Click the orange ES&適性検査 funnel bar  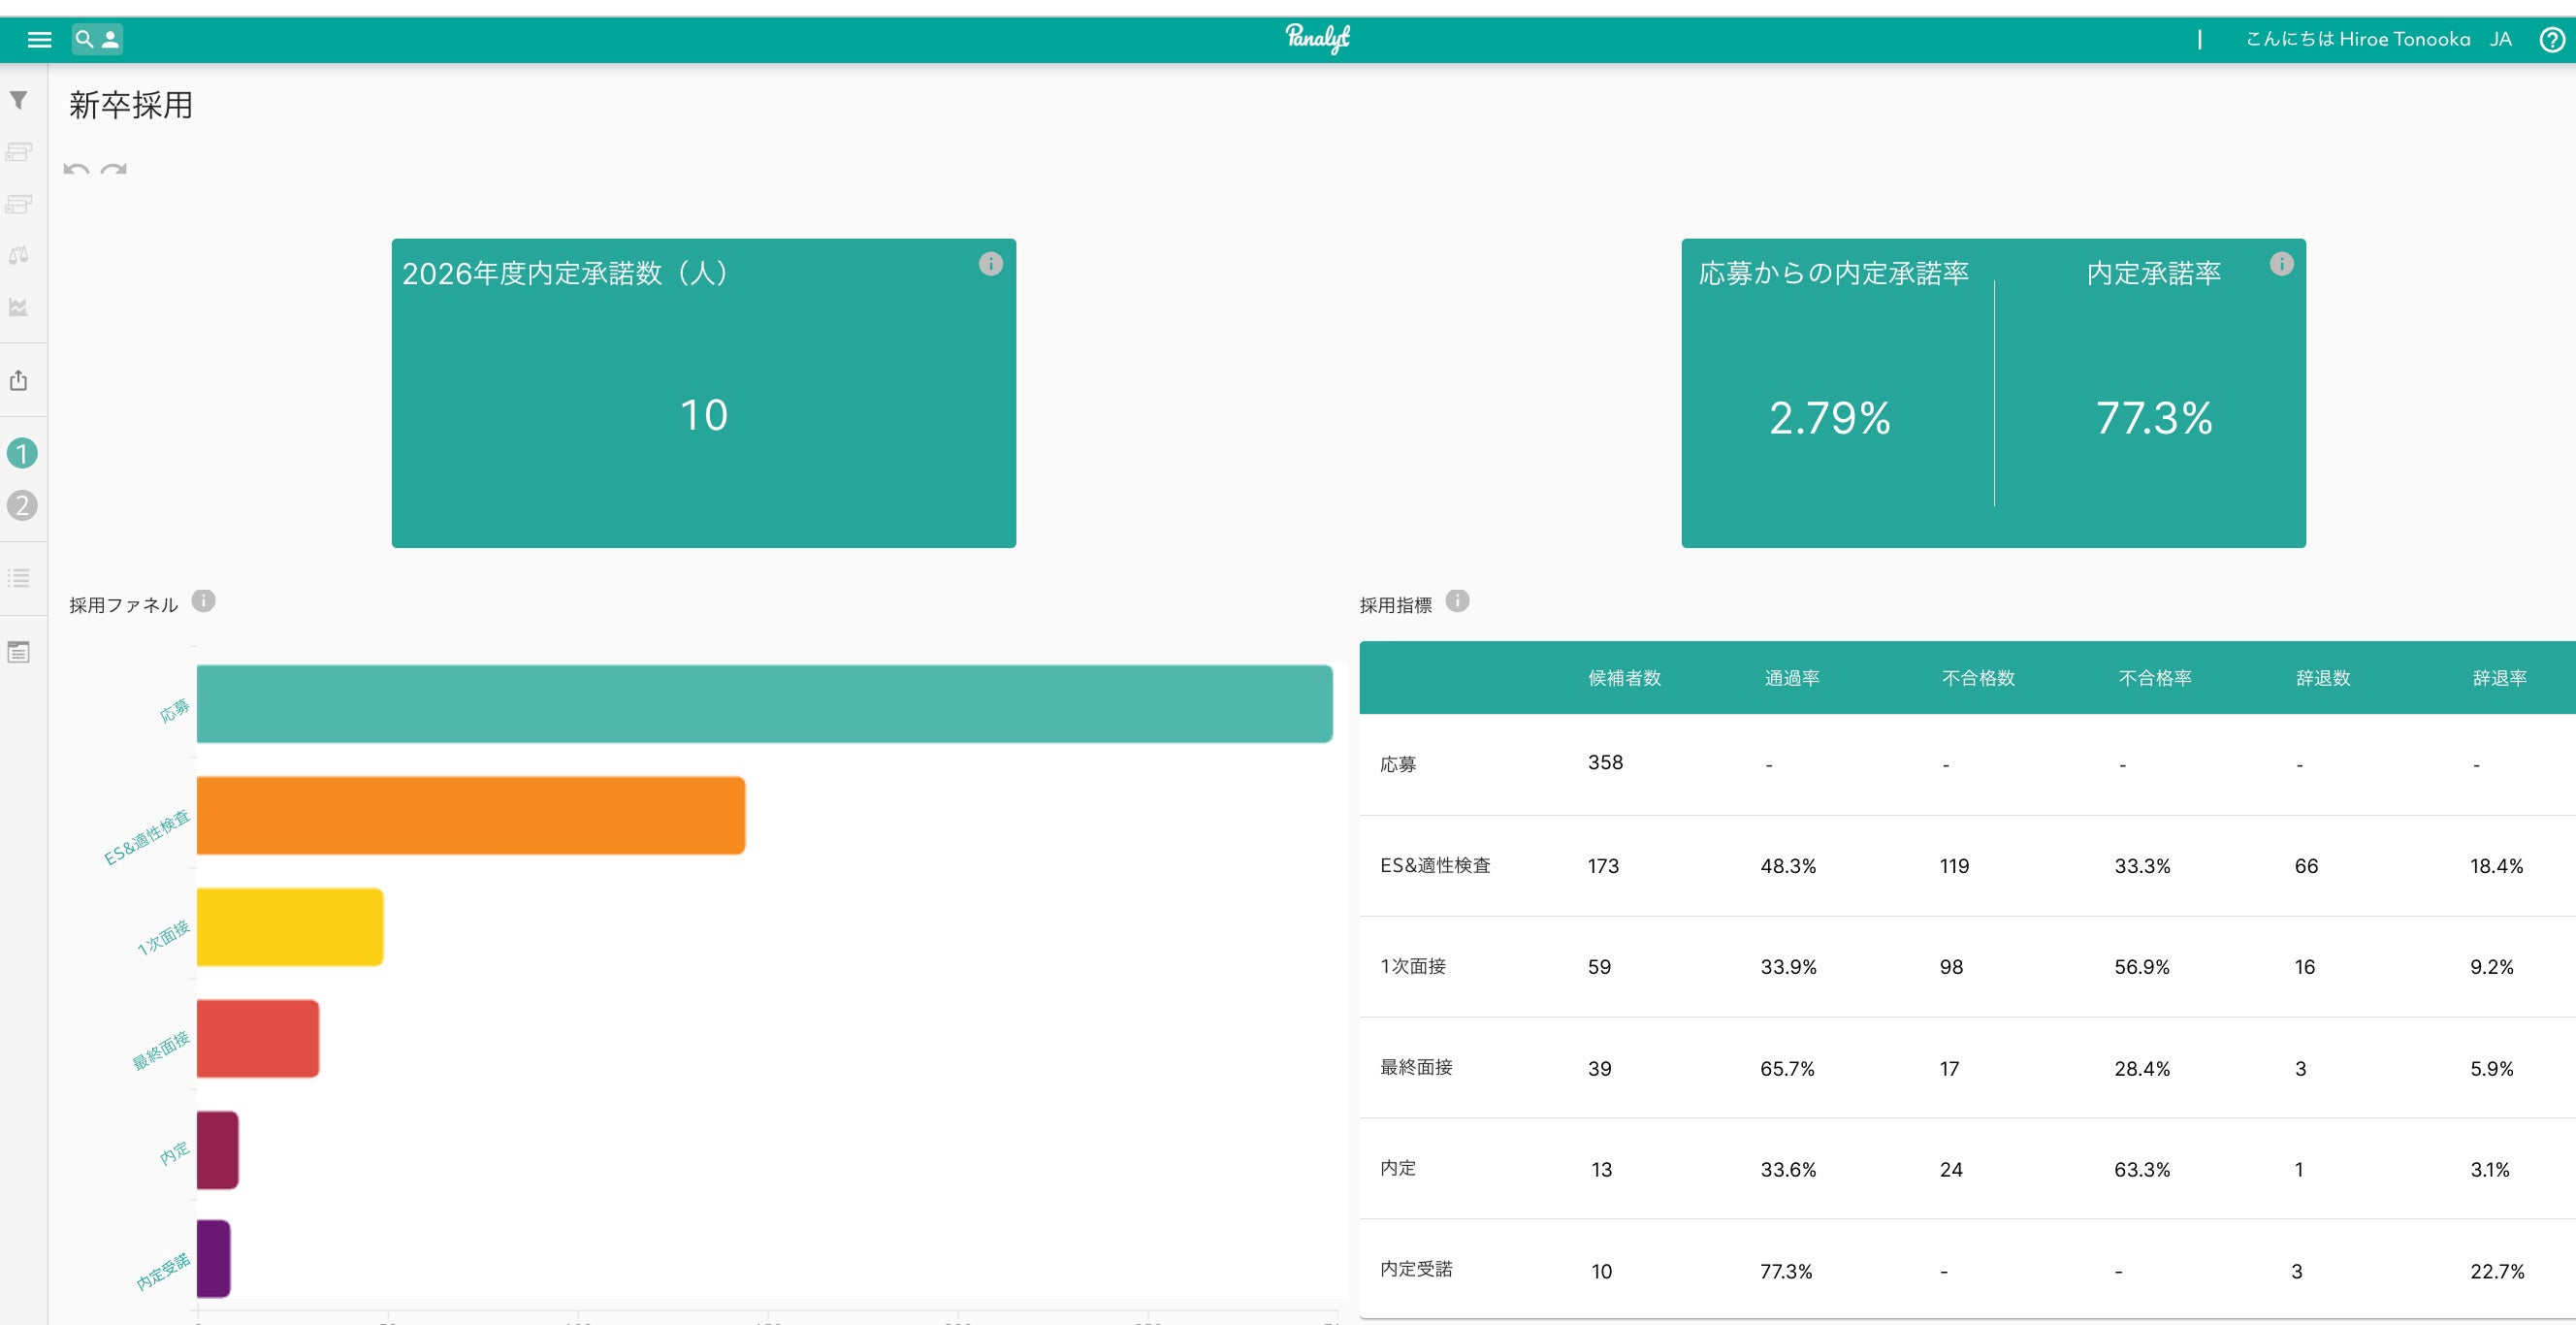[x=470, y=816]
